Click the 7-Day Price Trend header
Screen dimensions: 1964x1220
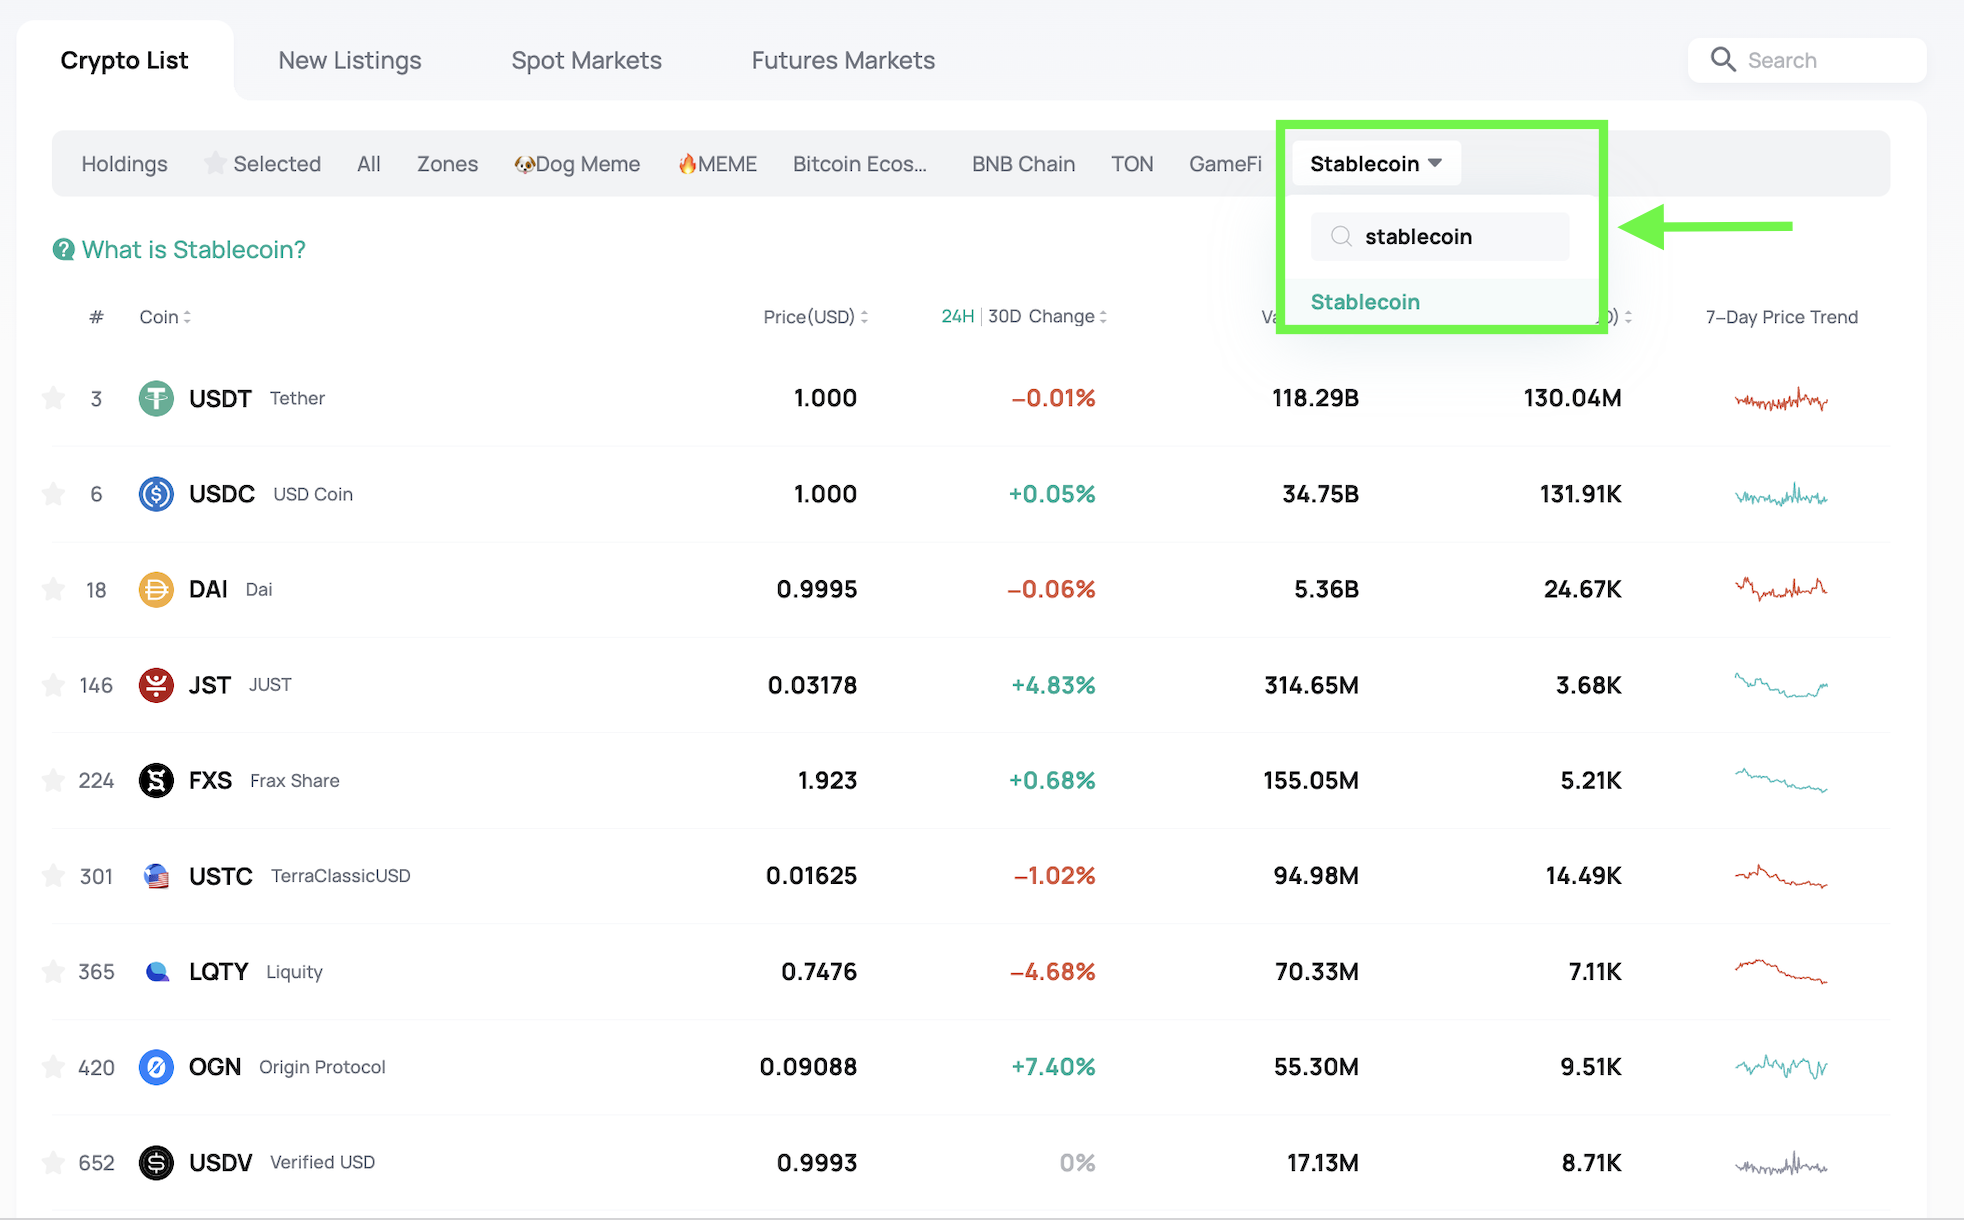tap(1781, 317)
